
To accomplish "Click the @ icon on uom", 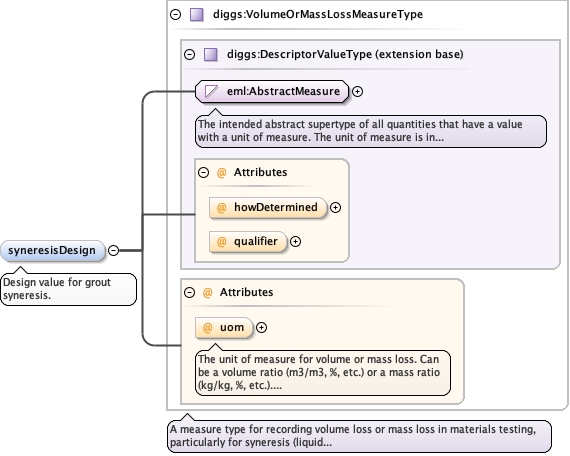I will (207, 328).
